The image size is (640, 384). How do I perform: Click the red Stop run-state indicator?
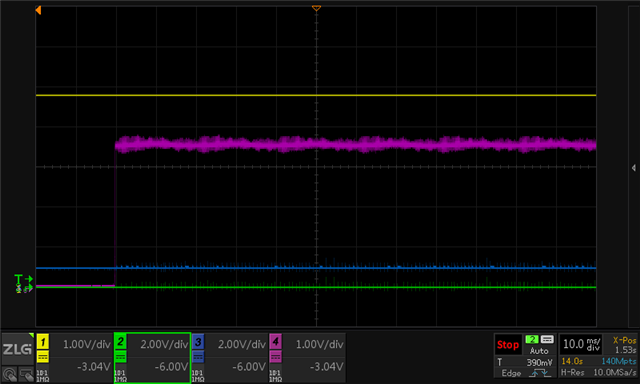(x=508, y=345)
